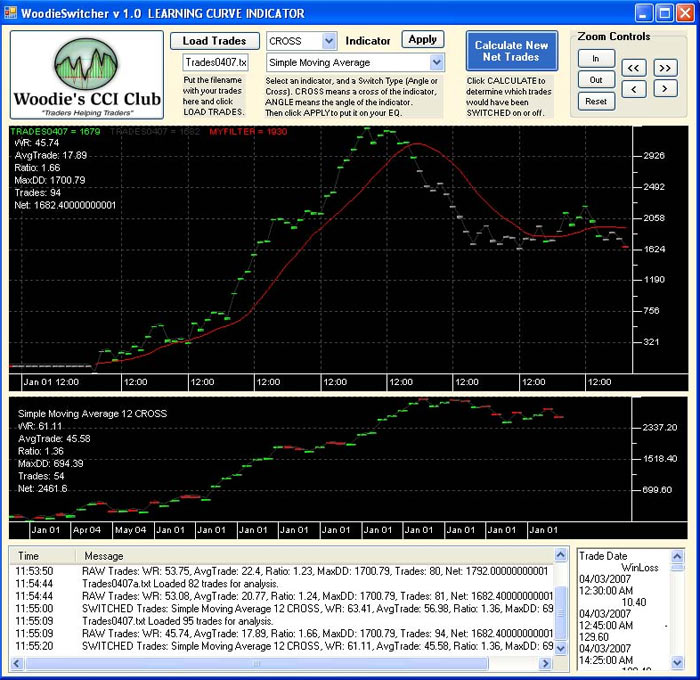
Task: Click the 10.40 WinLoss value
Action: click(634, 602)
